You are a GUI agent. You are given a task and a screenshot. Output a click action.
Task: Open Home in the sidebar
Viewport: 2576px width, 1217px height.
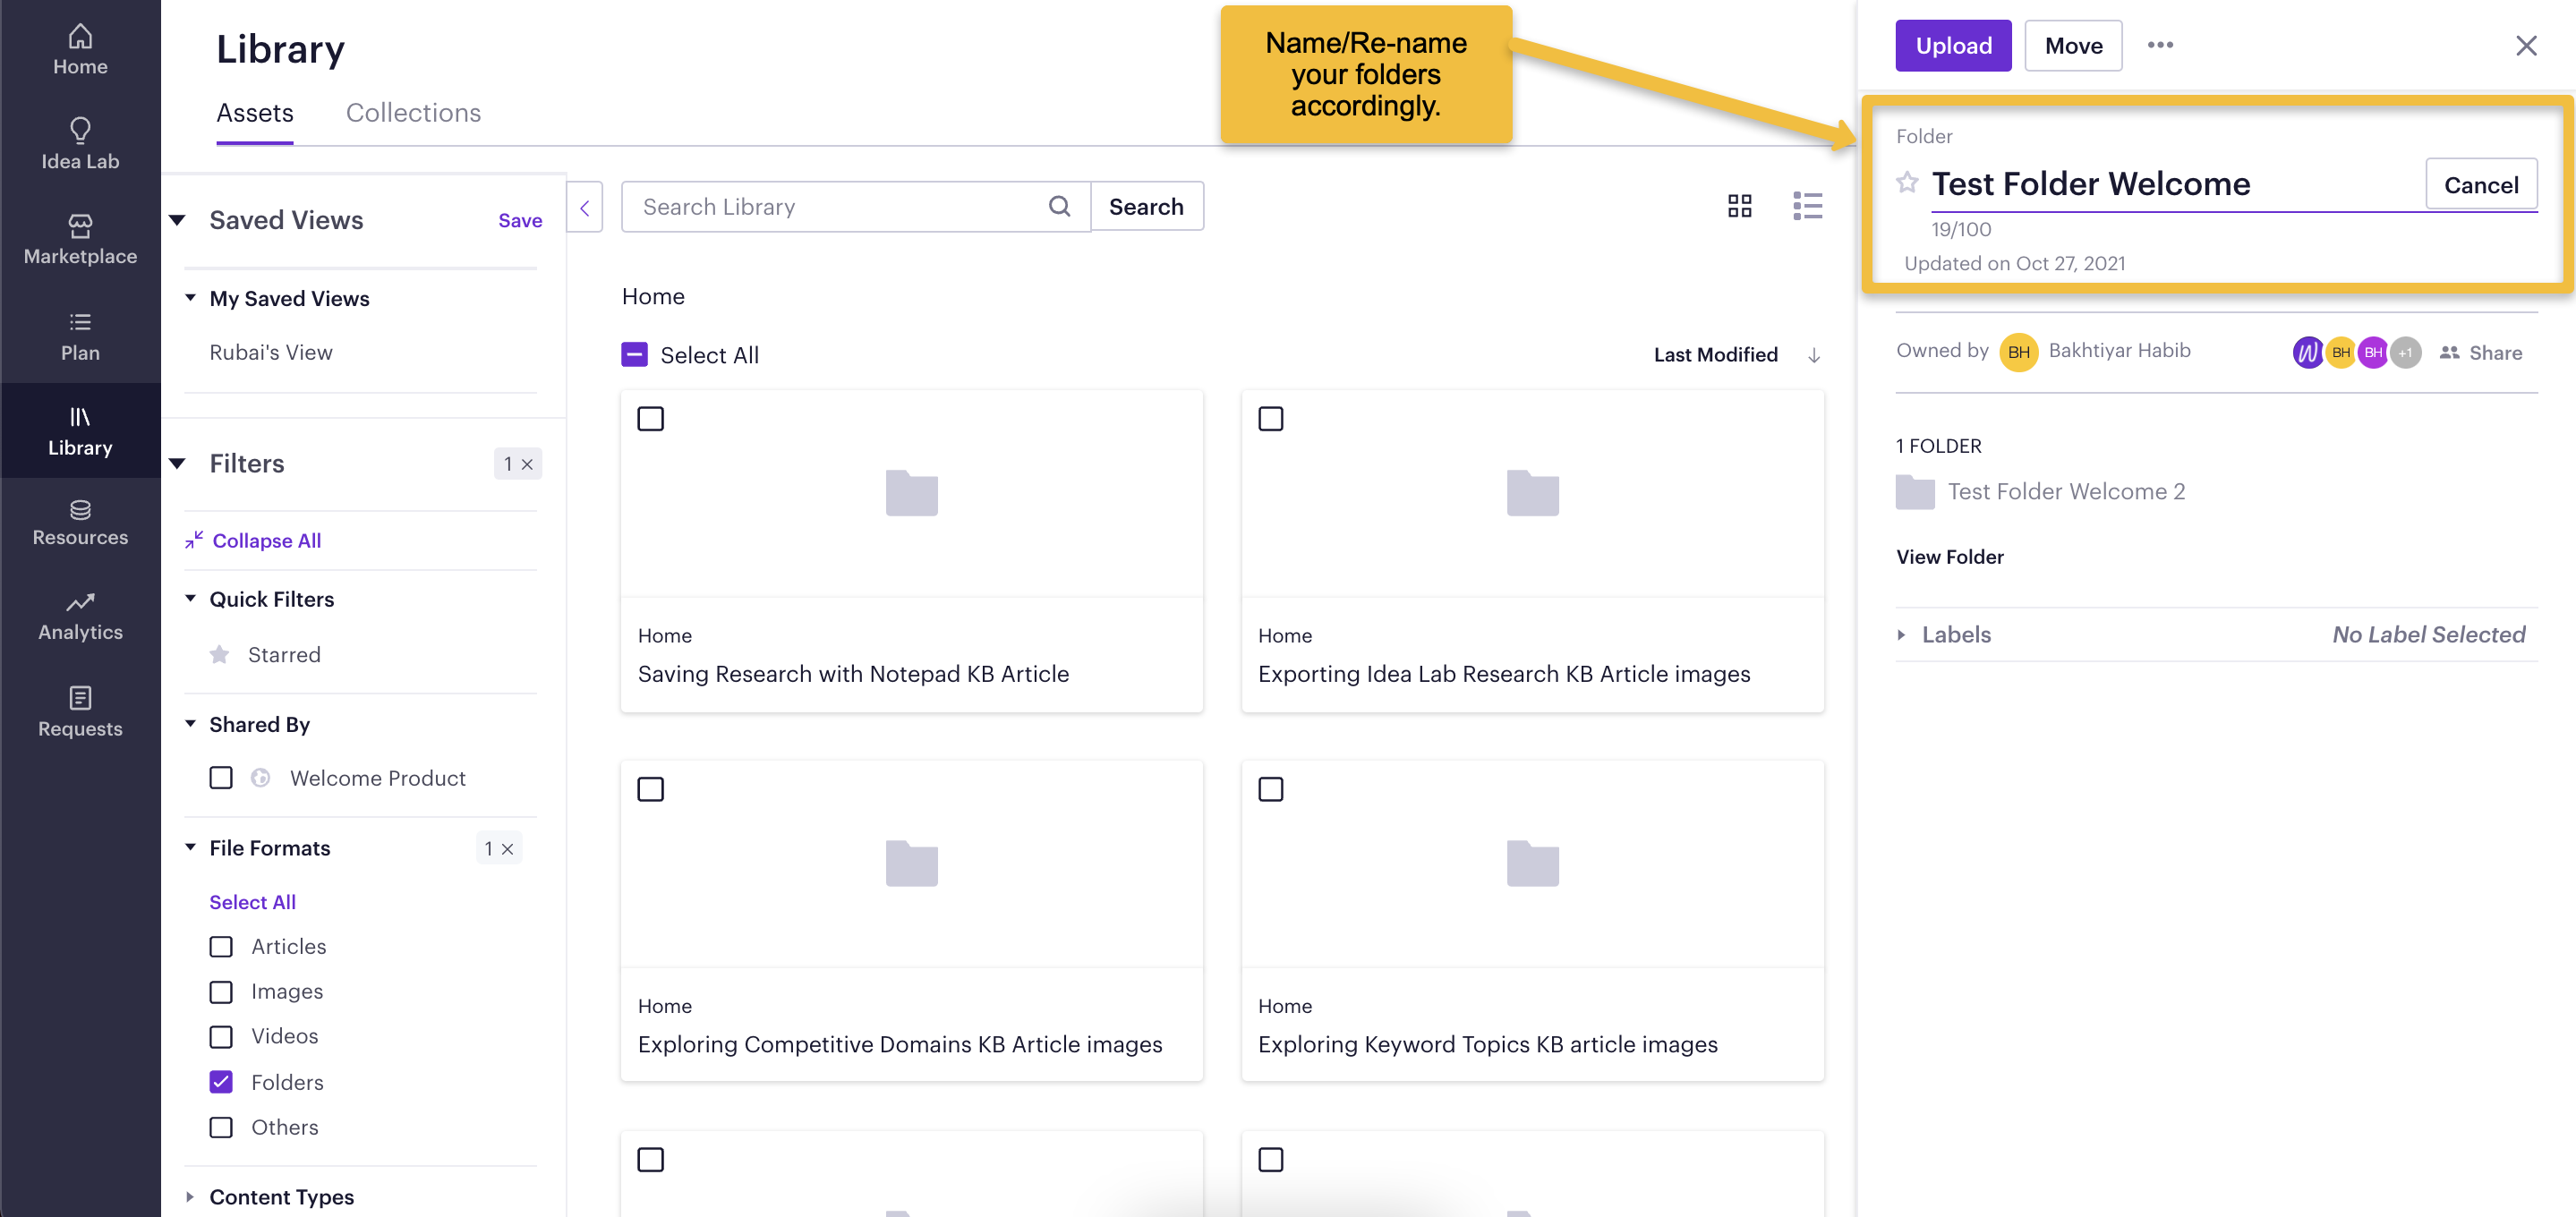tap(80, 50)
